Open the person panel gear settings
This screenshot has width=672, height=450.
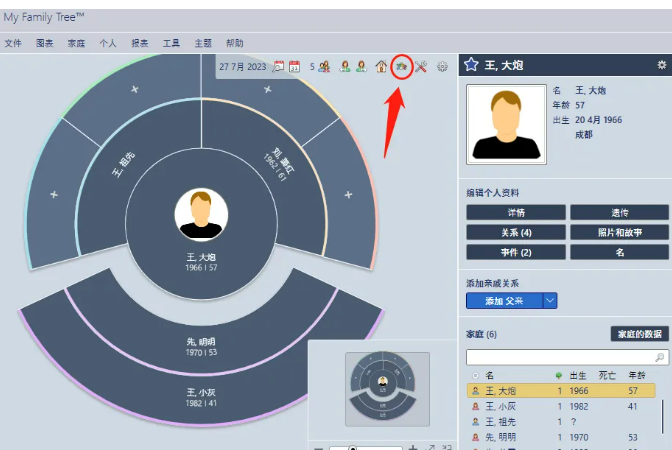point(661,65)
